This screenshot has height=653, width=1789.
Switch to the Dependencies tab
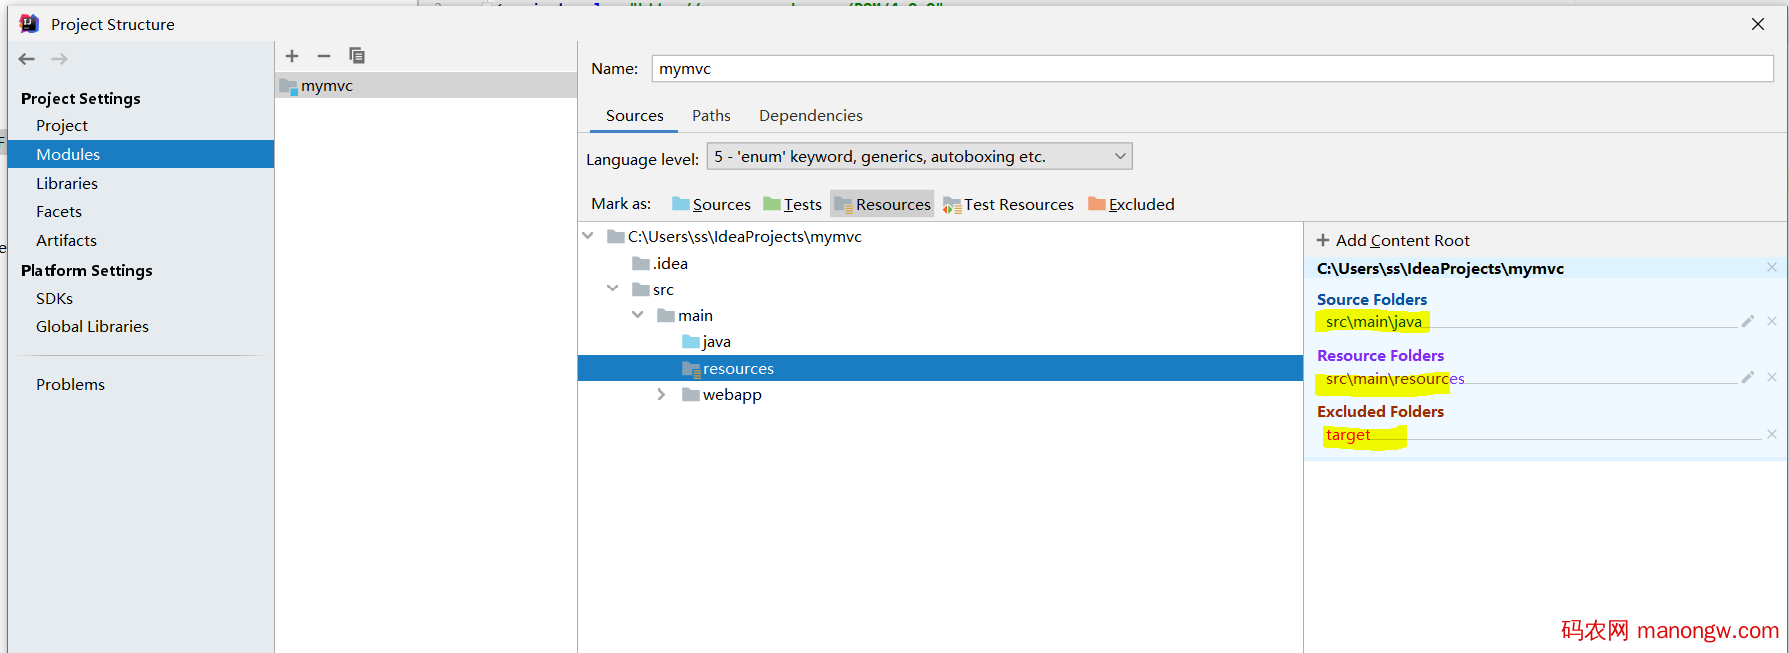pos(810,116)
